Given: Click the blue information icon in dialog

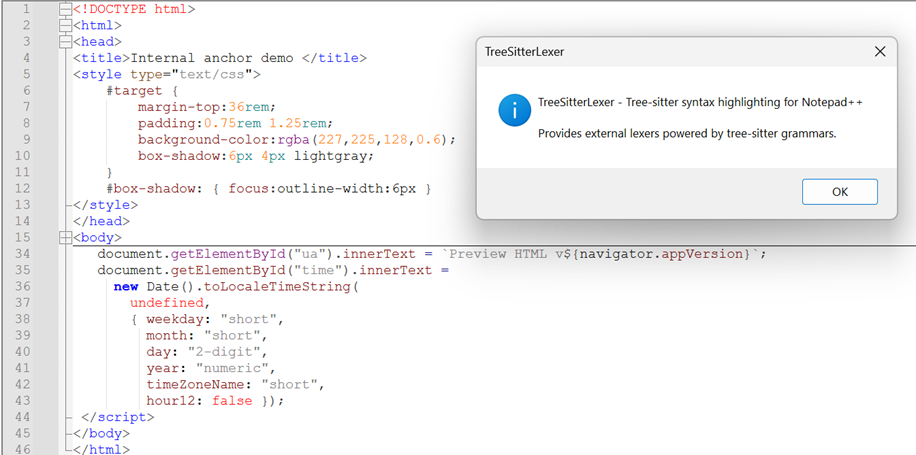Looking at the screenshot, I should [x=514, y=110].
